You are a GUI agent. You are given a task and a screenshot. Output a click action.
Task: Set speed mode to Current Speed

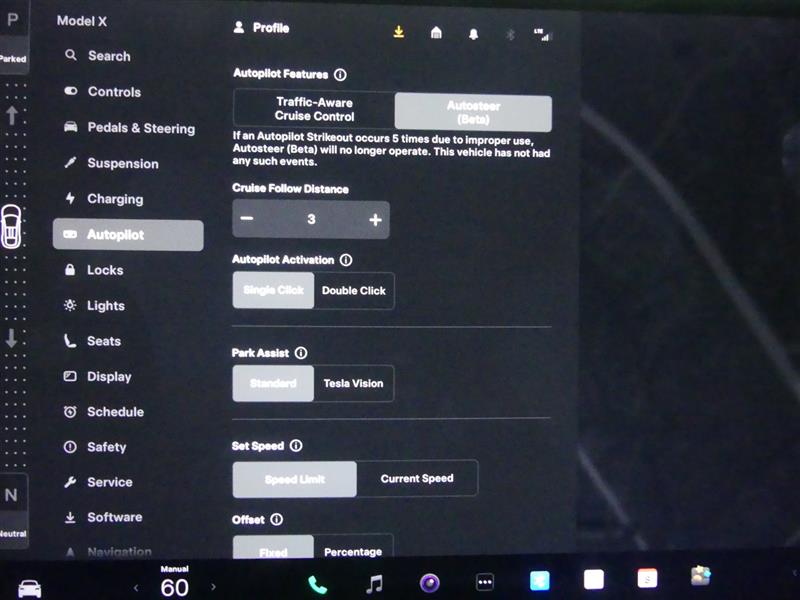(x=417, y=479)
